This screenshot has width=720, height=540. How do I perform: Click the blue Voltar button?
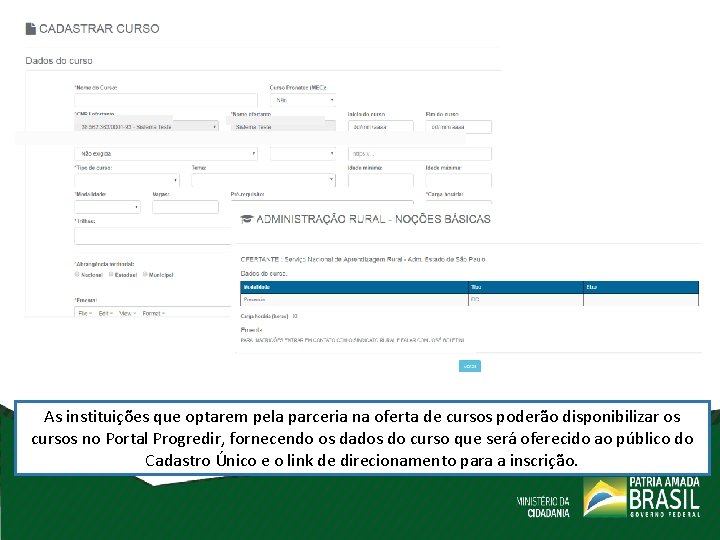click(470, 366)
